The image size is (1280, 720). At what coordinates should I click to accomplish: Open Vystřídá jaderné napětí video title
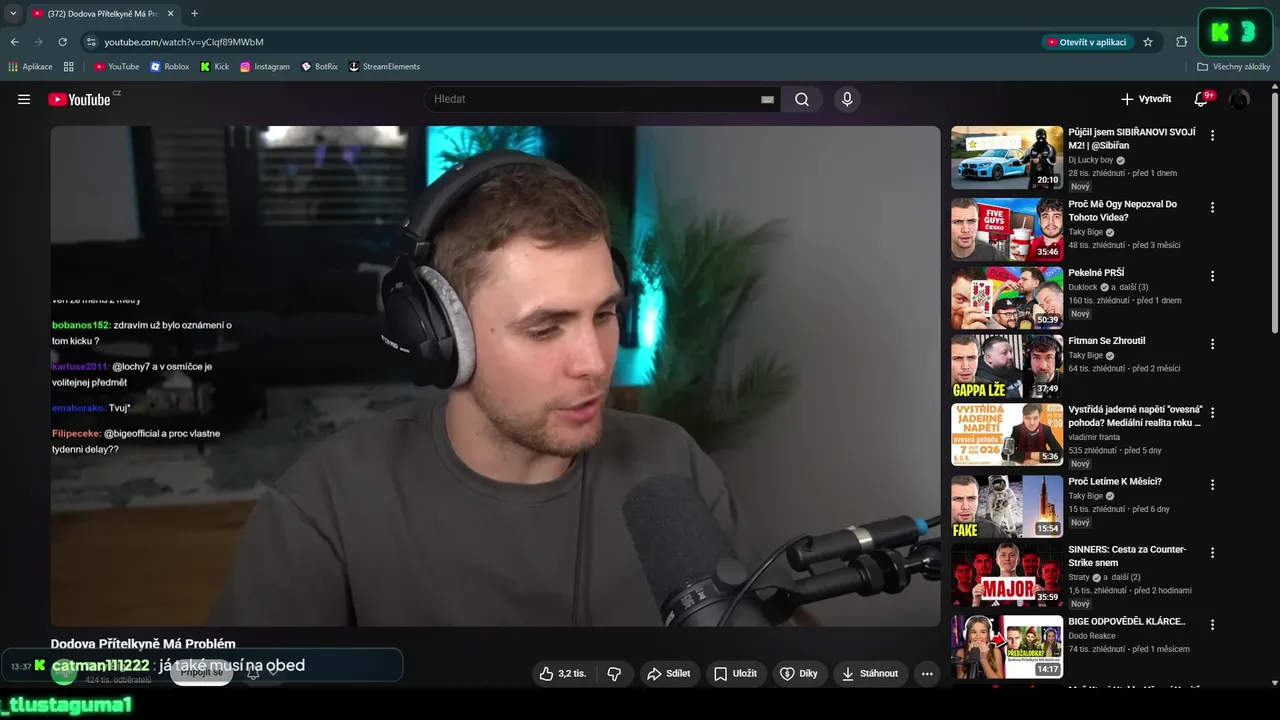click(x=1135, y=416)
